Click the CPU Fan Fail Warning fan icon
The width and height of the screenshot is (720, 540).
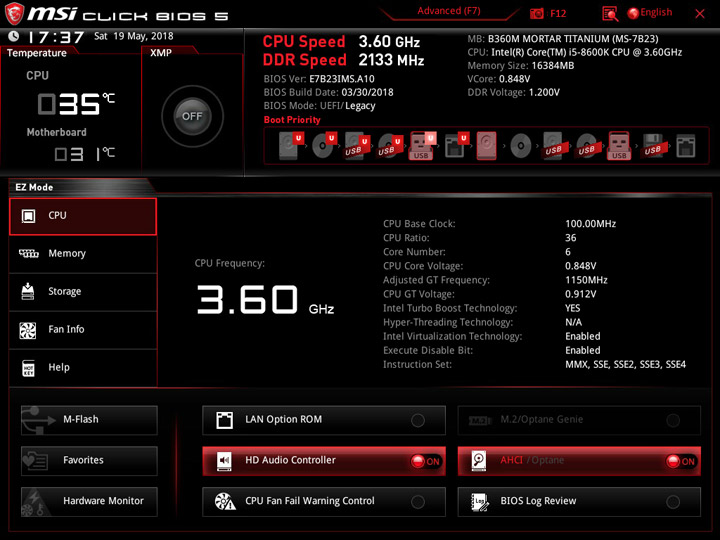(x=225, y=501)
